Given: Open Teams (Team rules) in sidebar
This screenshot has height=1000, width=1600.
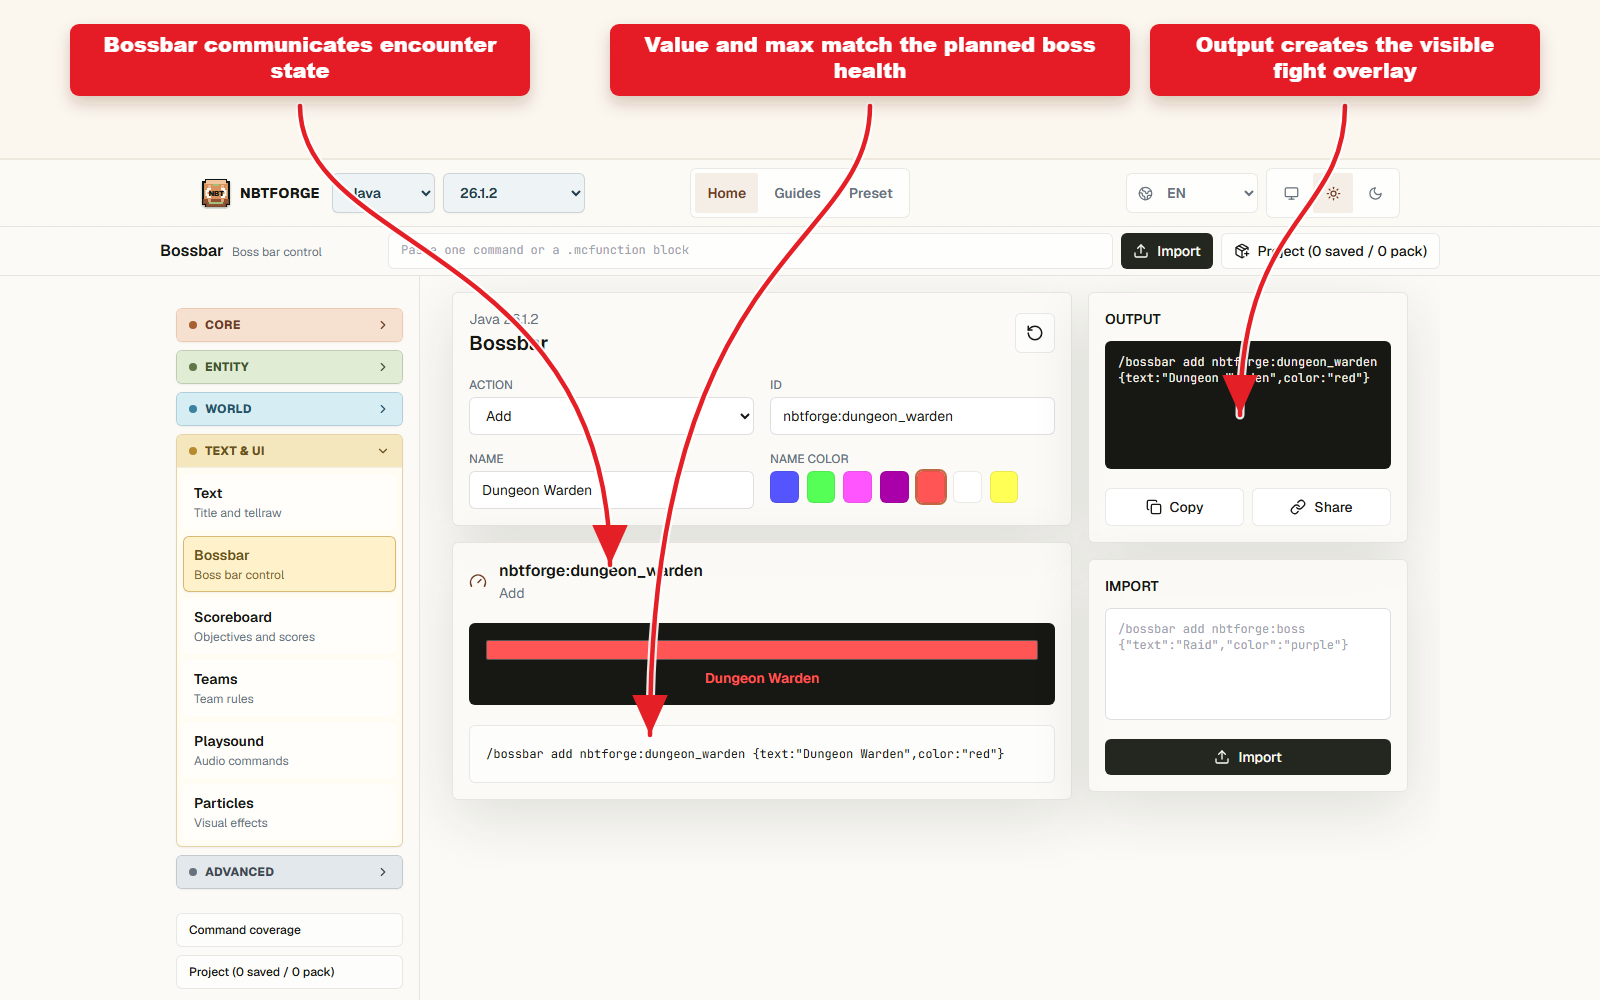Looking at the screenshot, I should tap(289, 688).
